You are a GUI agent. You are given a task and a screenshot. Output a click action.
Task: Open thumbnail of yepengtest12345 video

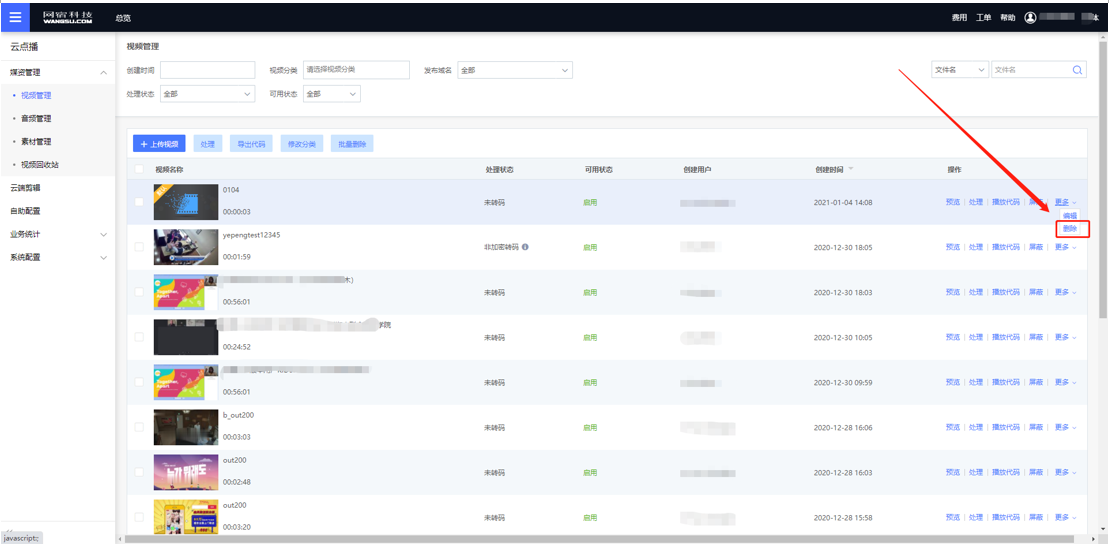tap(185, 247)
